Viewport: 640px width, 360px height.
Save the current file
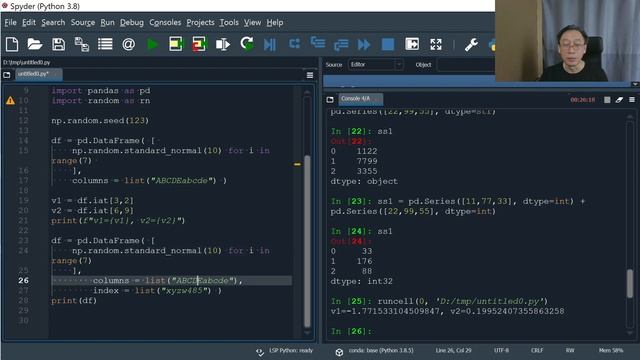(x=58, y=44)
